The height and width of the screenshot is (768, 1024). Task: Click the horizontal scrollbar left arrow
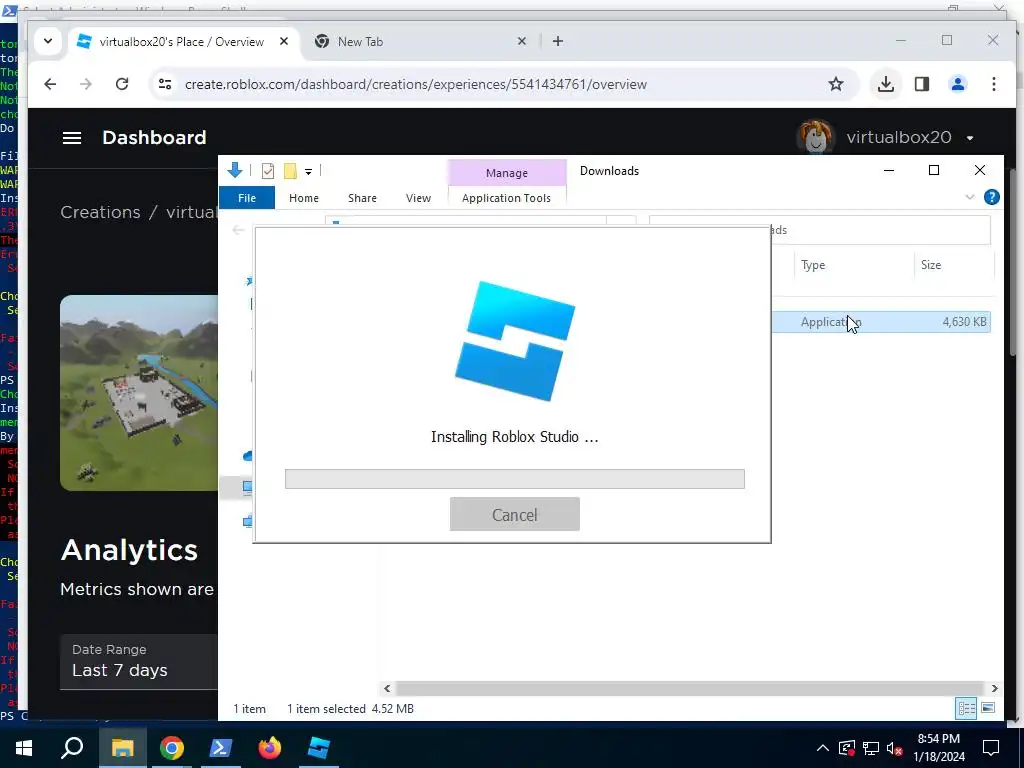coord(387,688)
